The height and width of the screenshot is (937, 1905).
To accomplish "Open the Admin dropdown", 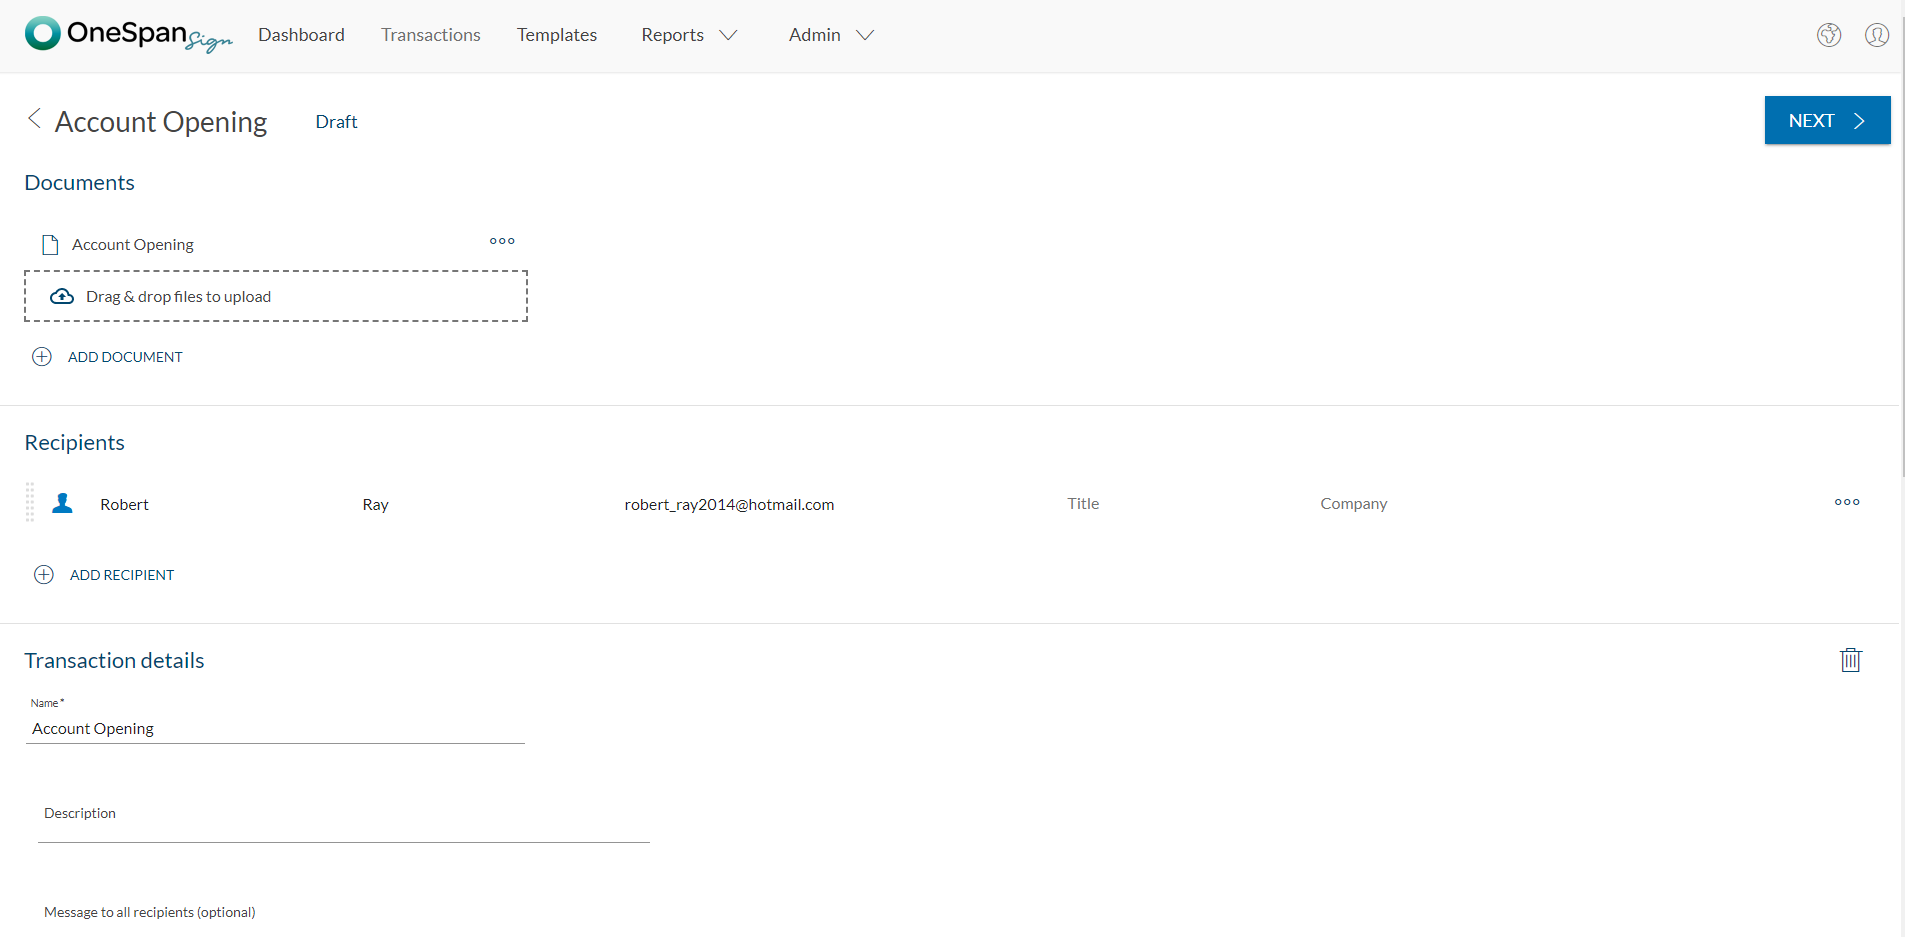I will tap(829, 35).
